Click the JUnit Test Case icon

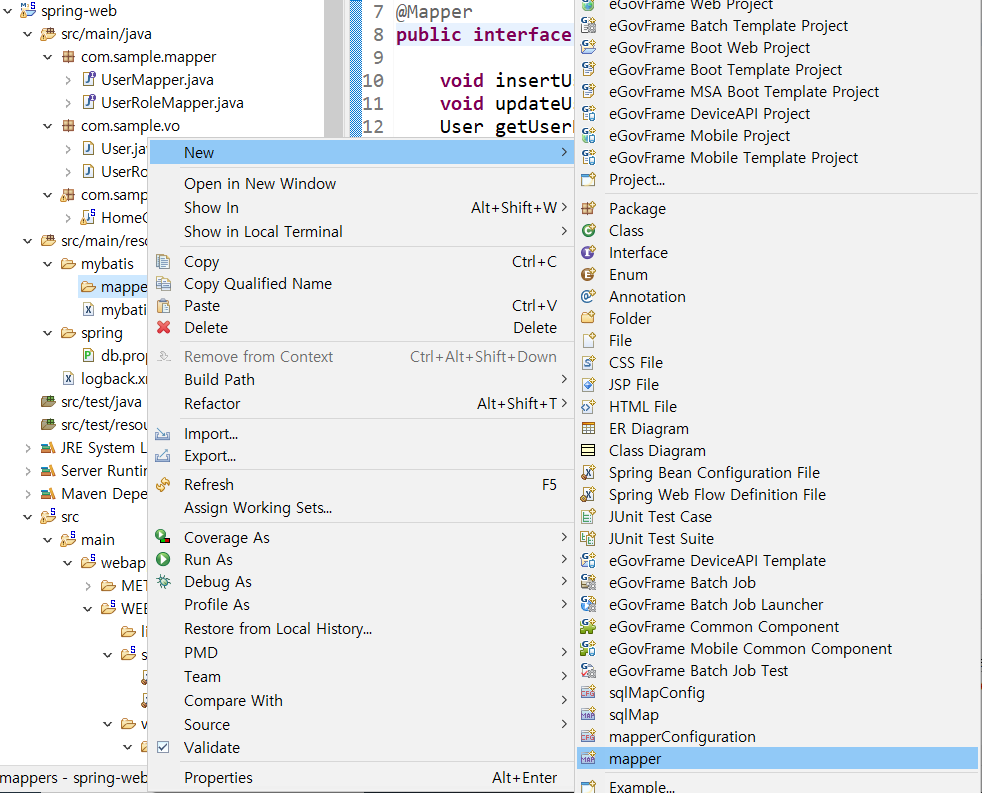588,517
